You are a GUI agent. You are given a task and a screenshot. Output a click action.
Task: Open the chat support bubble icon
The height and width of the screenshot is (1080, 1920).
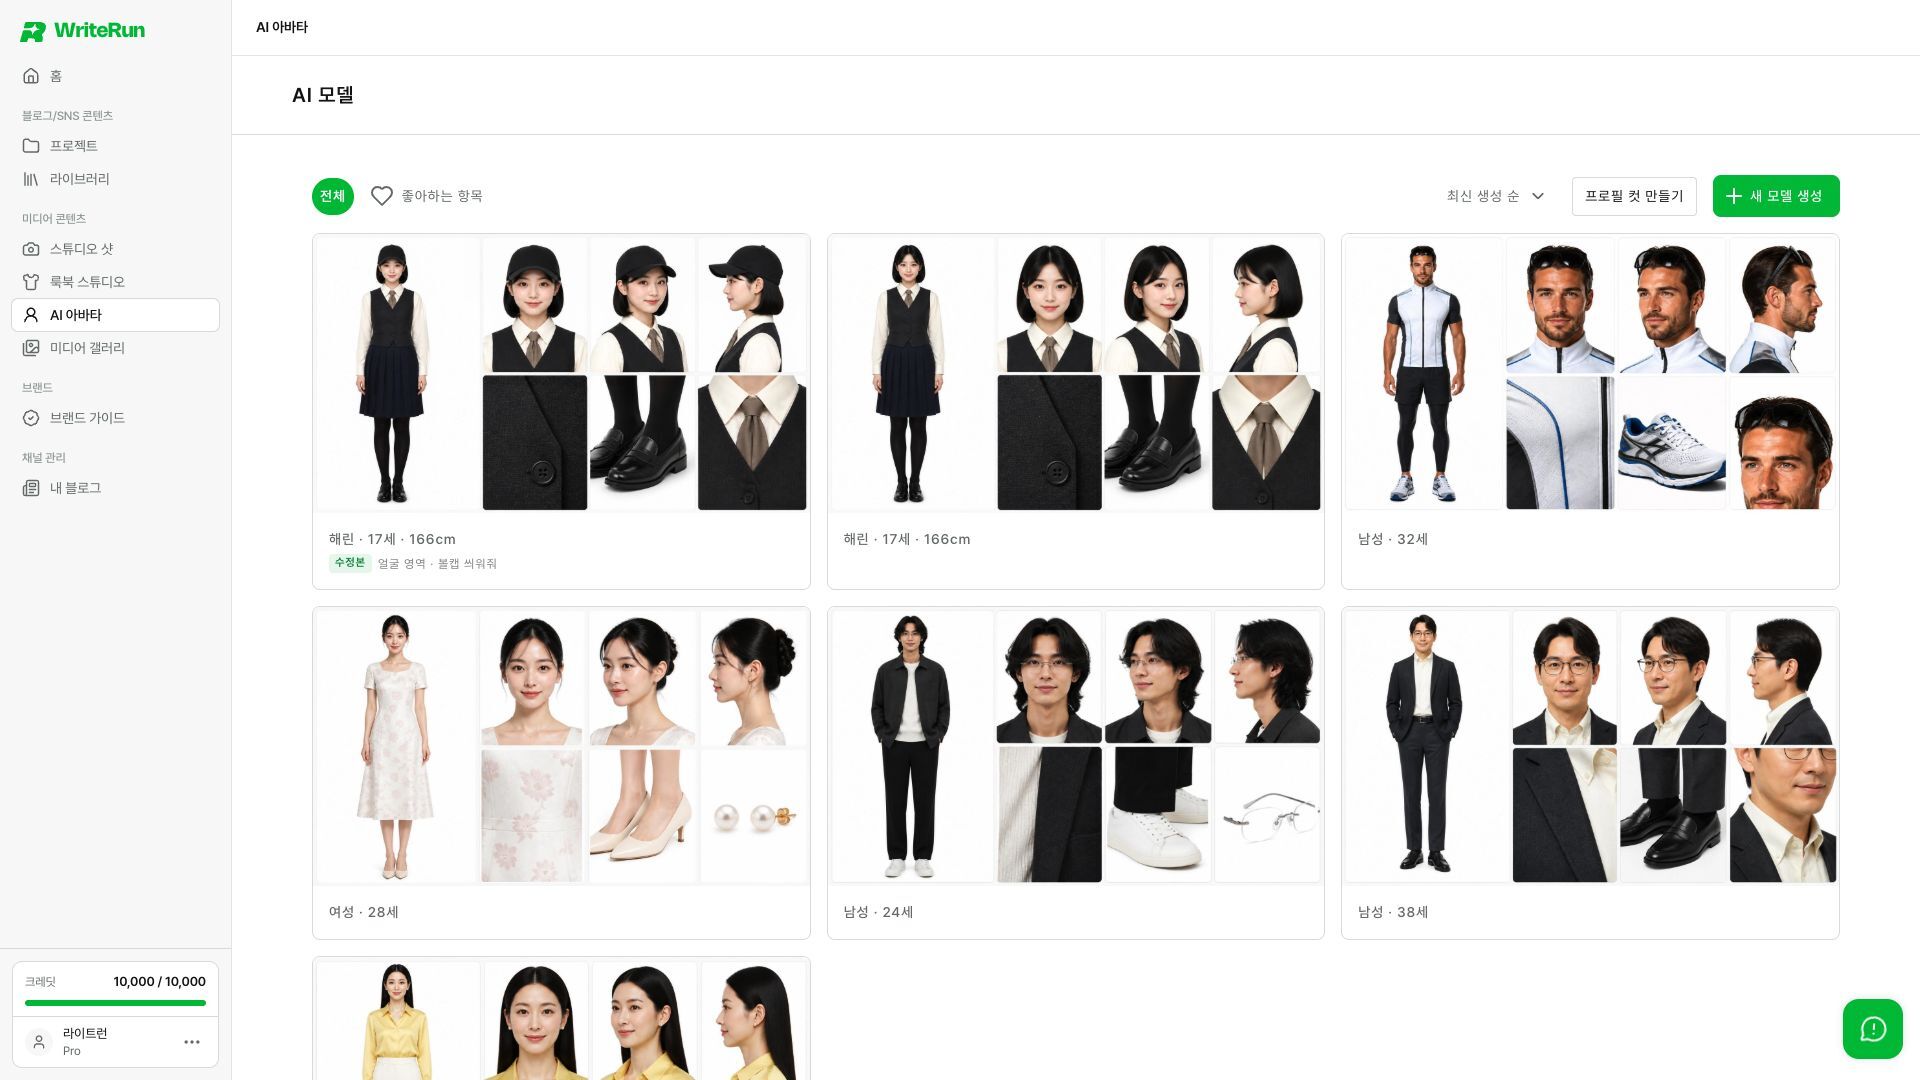(1872, 1029)
